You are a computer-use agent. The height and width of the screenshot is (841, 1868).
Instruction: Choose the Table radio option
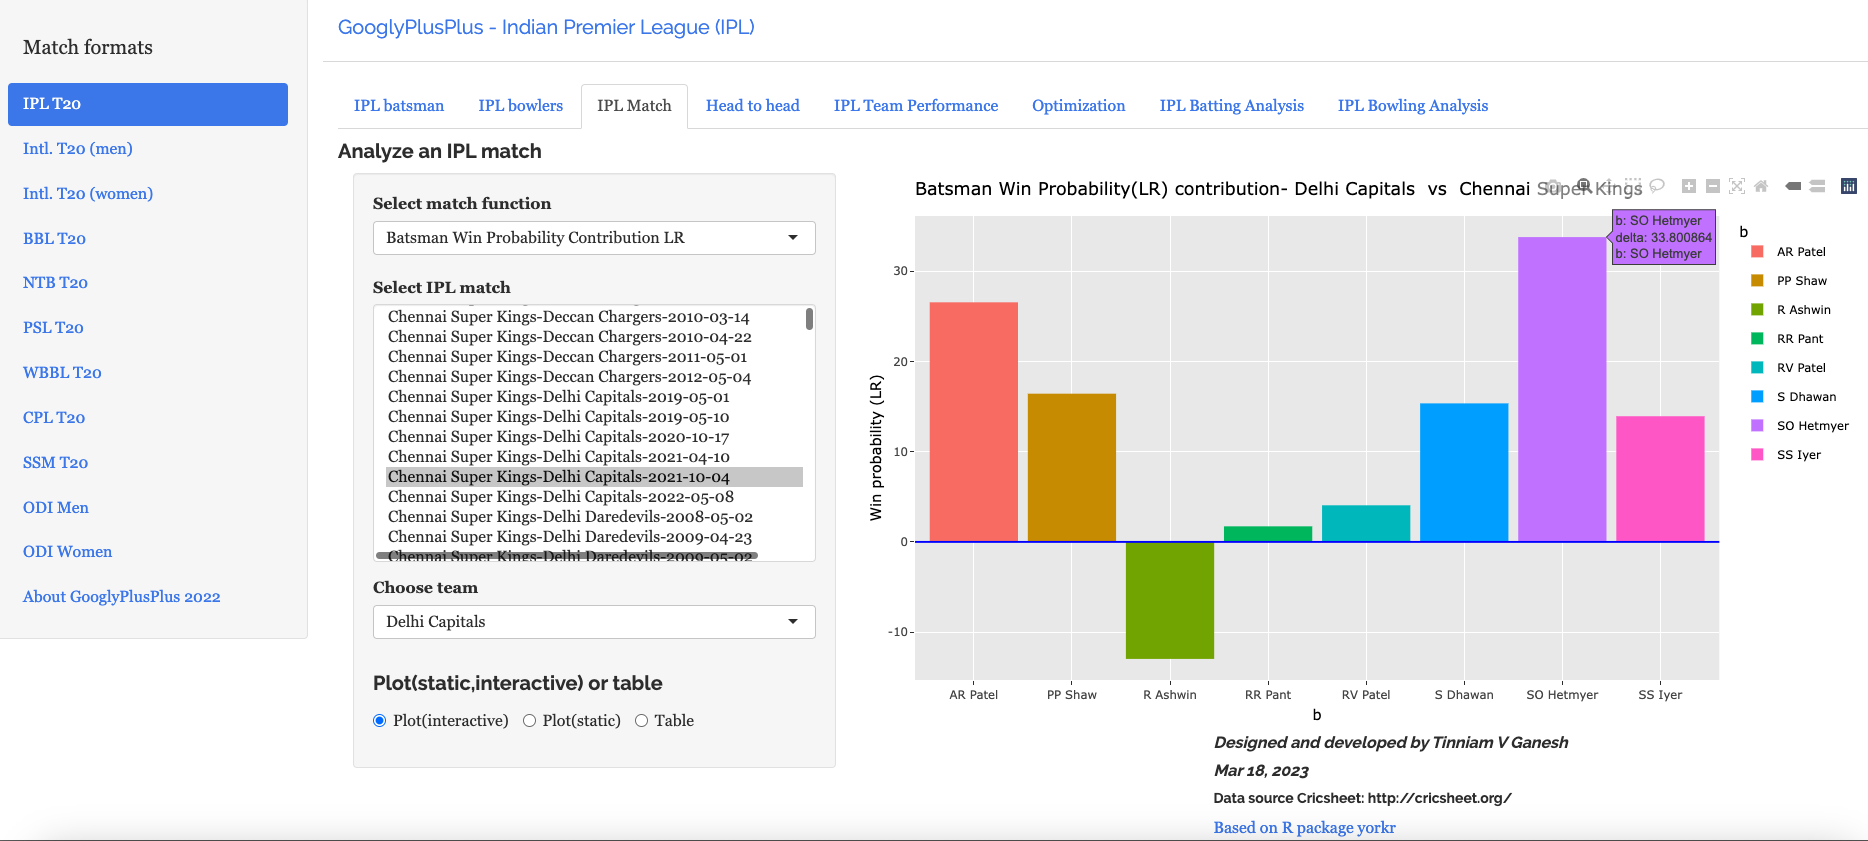pyautogui.click(x=642, y=721)
